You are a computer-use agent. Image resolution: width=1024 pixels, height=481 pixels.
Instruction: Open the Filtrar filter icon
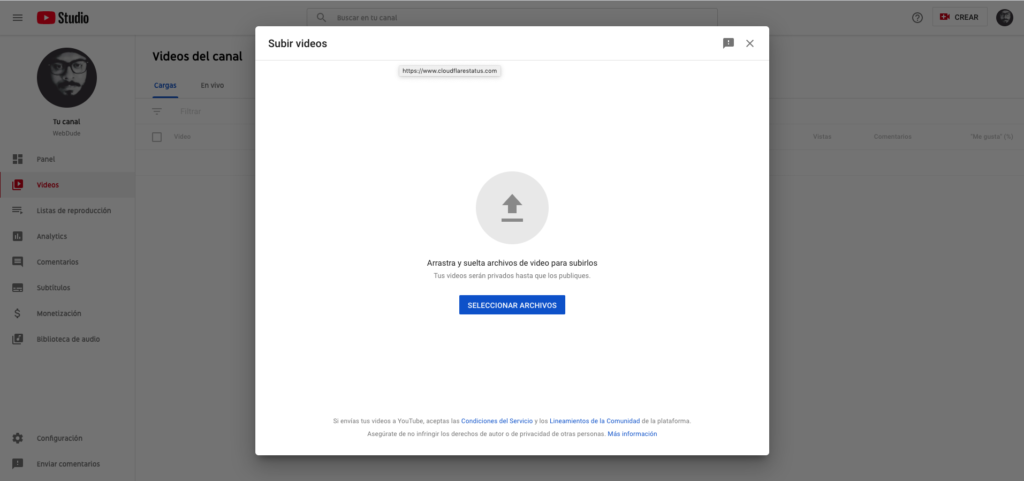pyautogui.click(x=157, y=111)
